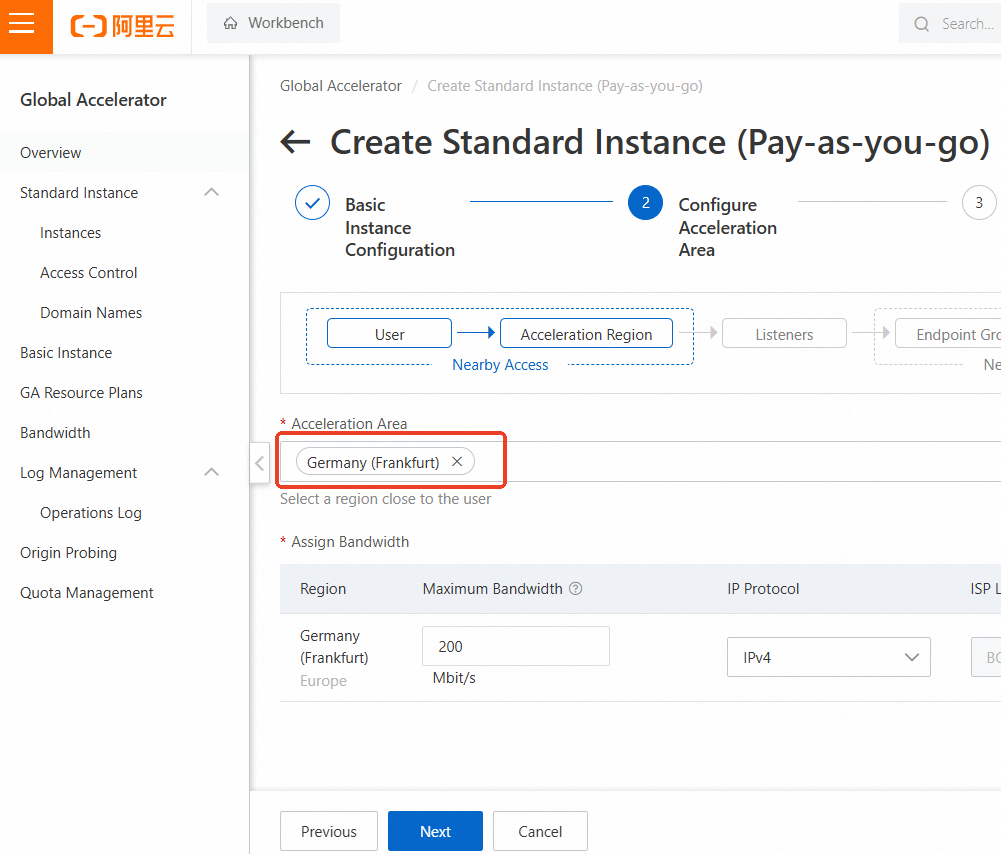Click Global Accelerator breadcrumb link

tap(340, 86)
